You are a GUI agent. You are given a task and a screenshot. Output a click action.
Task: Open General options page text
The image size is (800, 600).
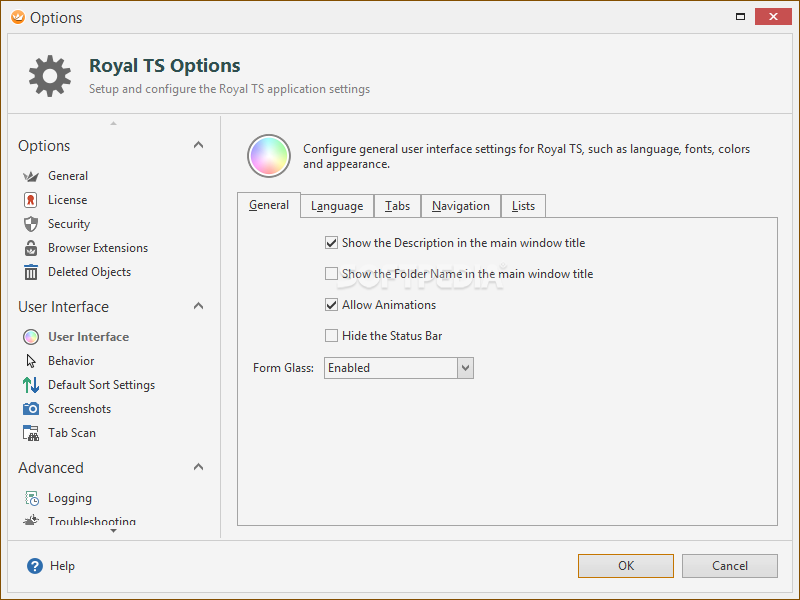coord(68,176)
